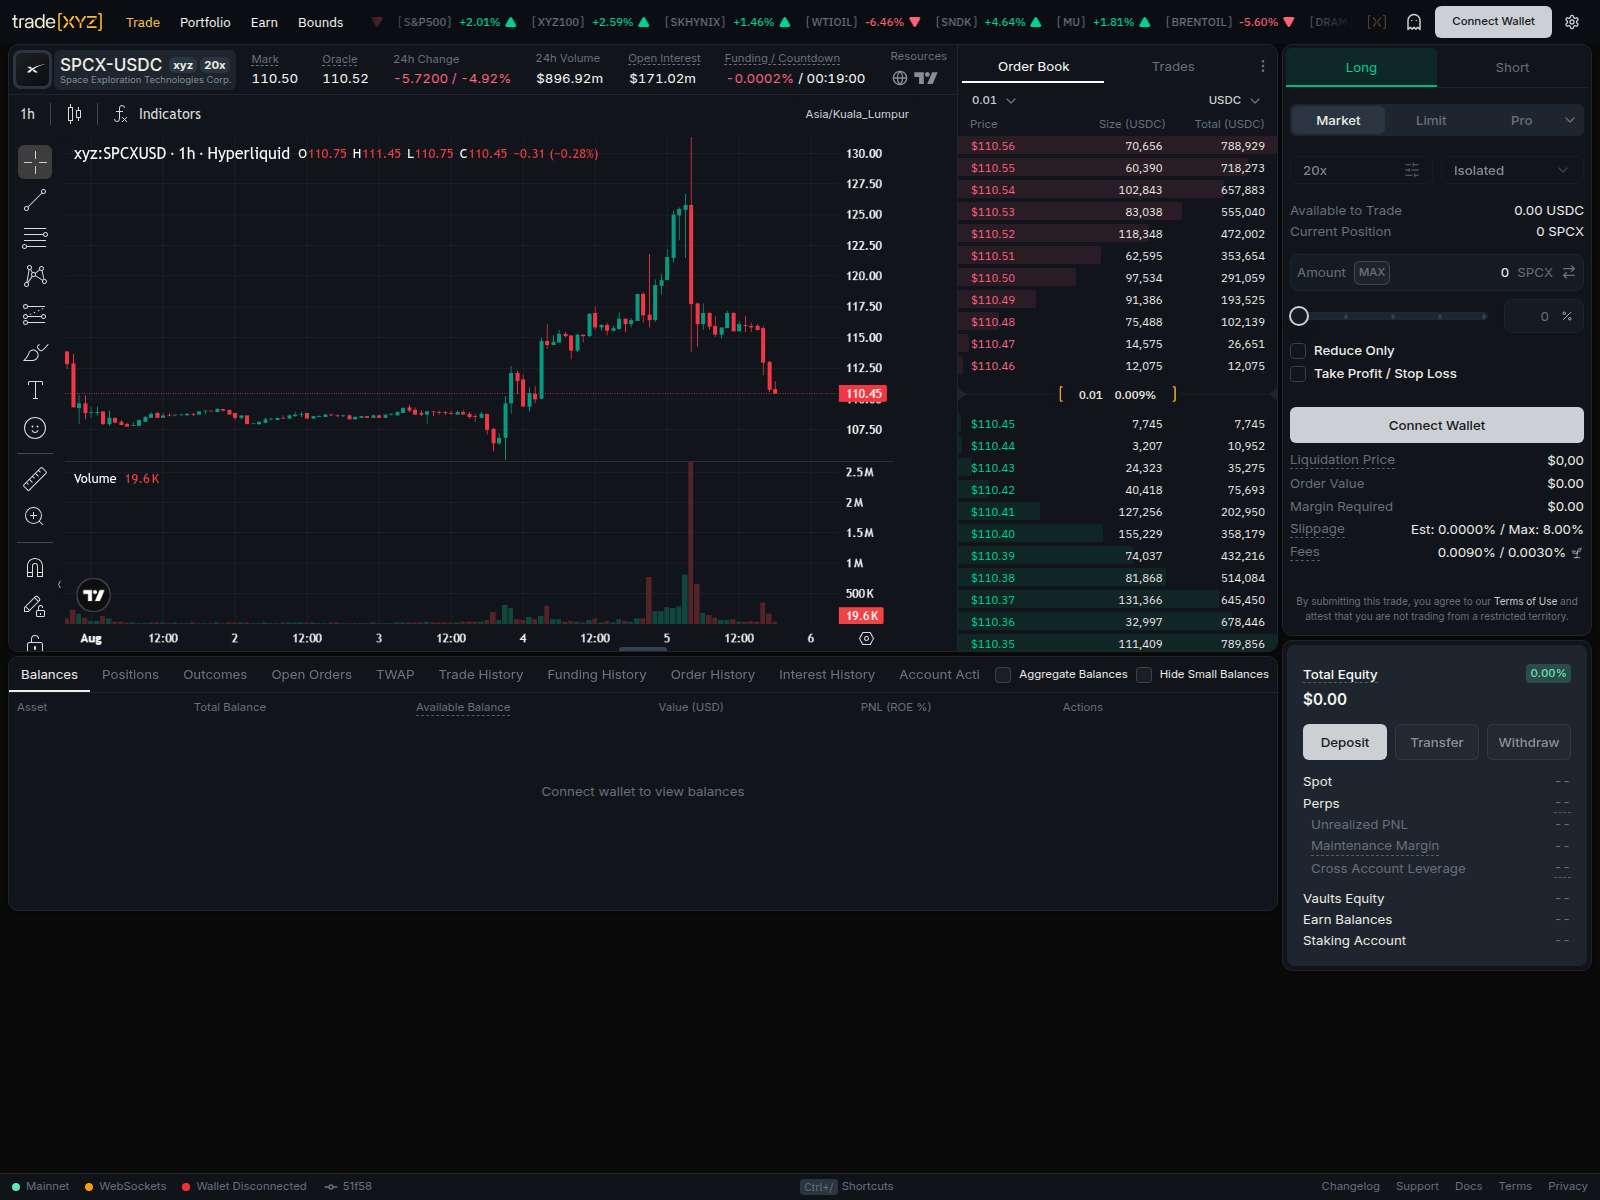Viewport: 1600px width, 1200px height.
Task: Click the percentage input field
Action: (1542, 316)
